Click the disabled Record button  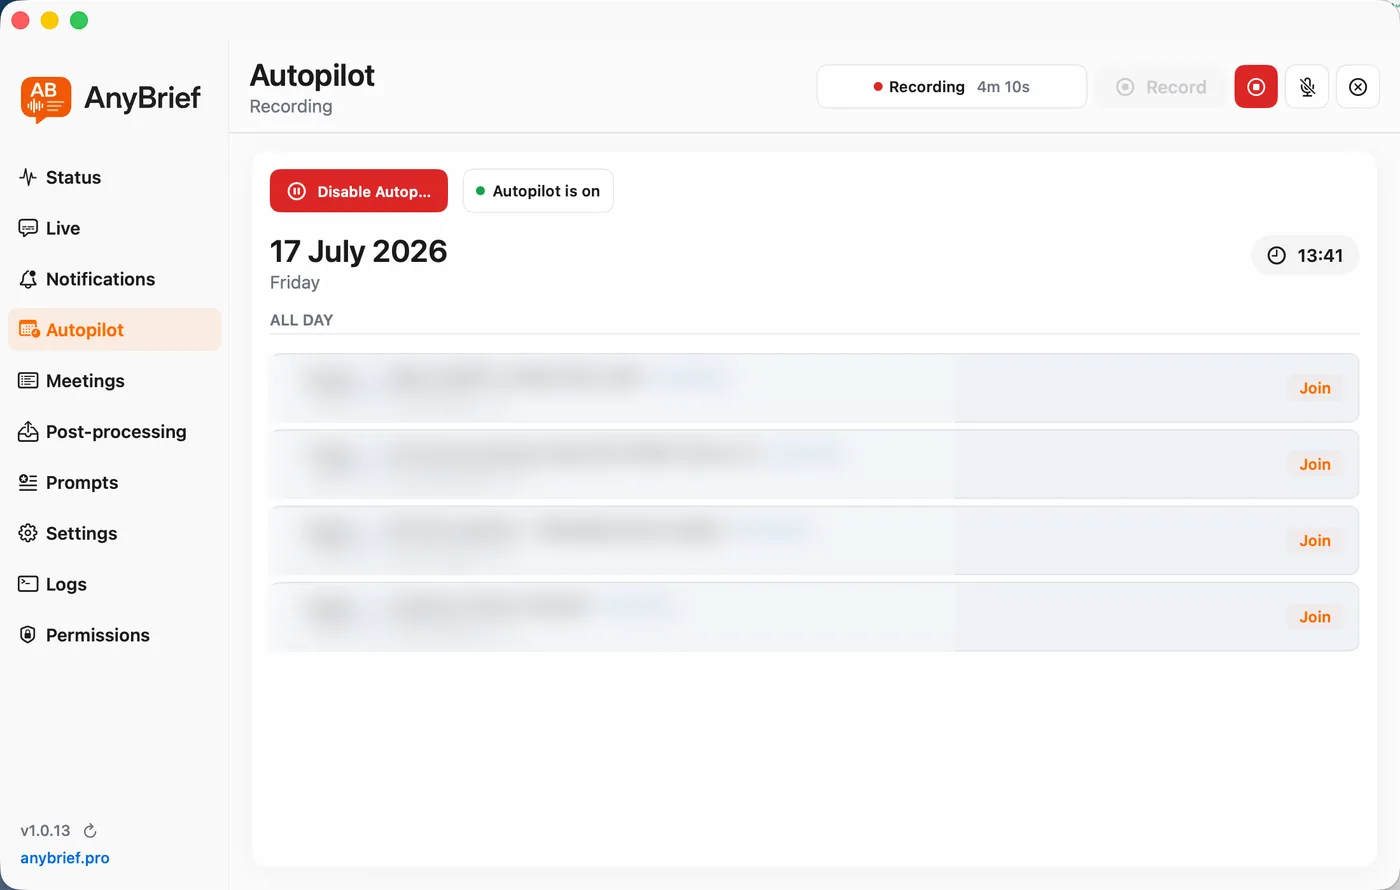tap(1161, 87)
